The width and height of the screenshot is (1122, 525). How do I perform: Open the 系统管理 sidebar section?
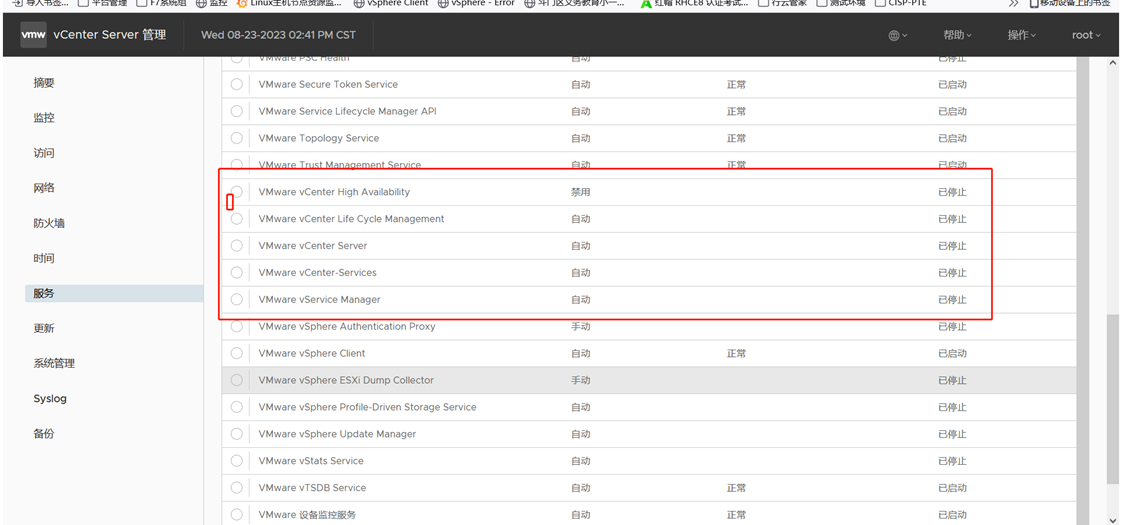pos(54,363)
